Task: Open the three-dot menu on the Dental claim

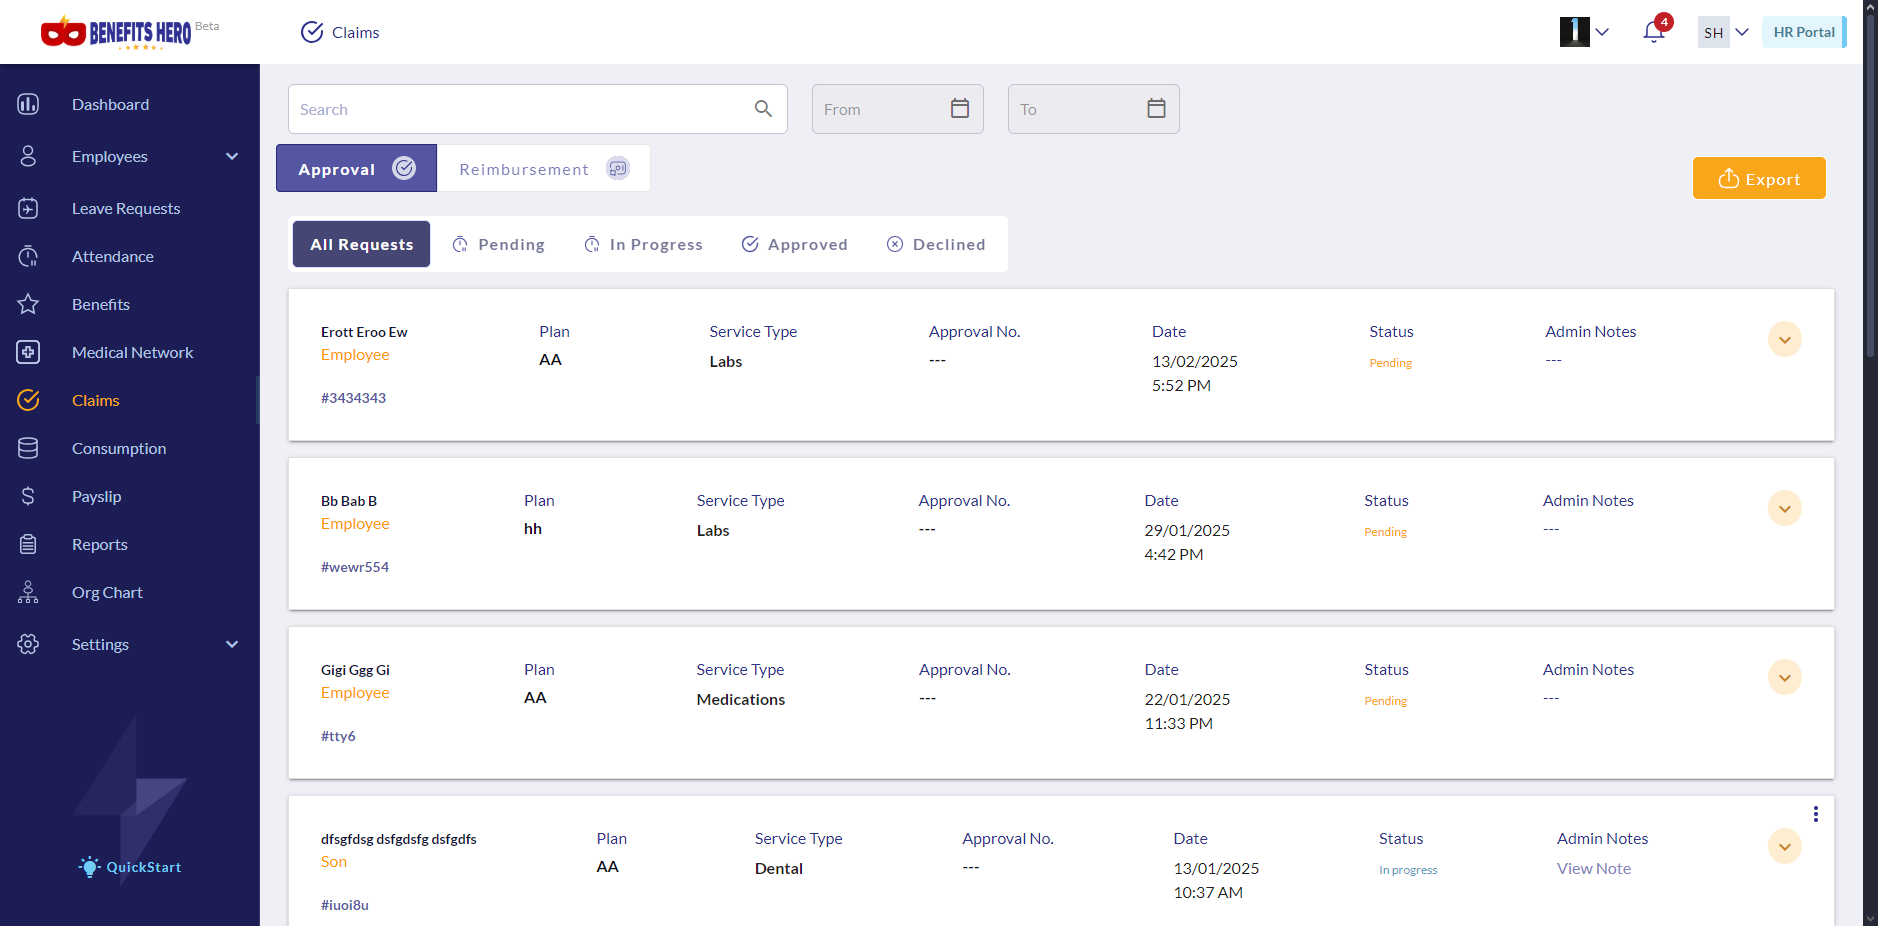Action: coord(1815,814)
